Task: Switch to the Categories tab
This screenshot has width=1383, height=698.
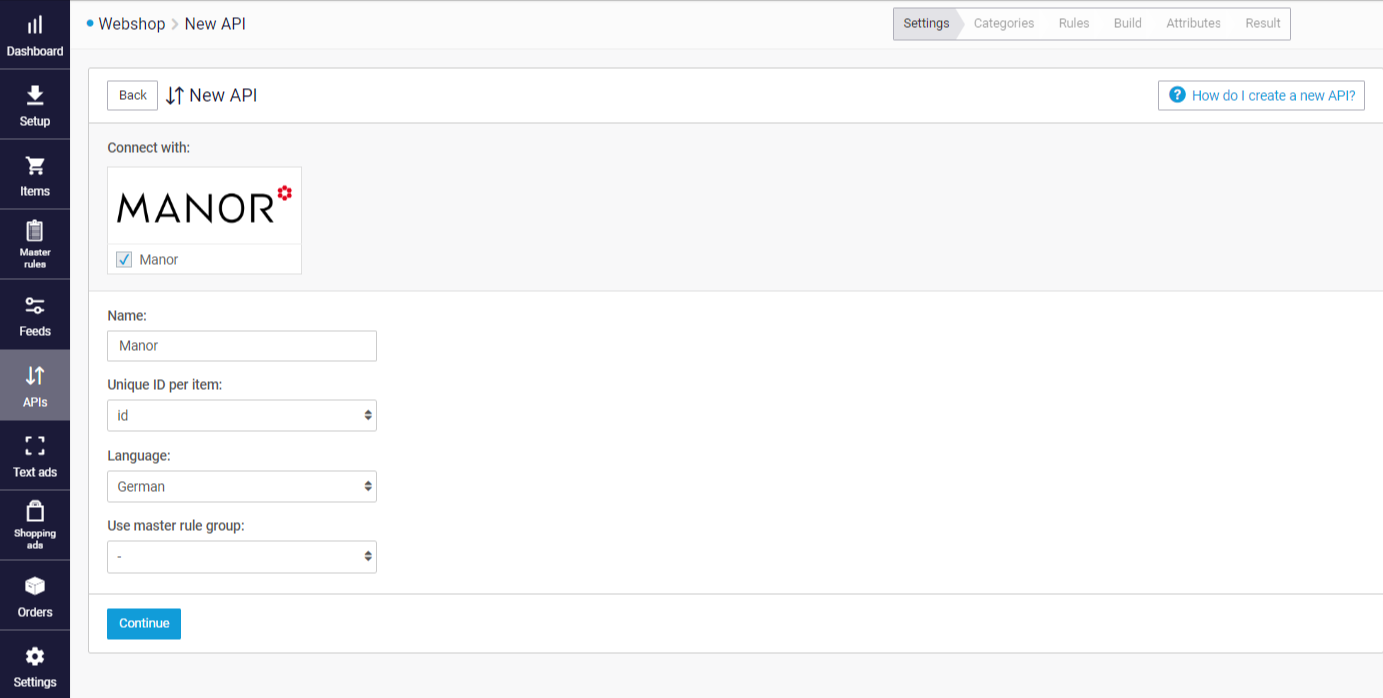Action: click(1003, 23)
